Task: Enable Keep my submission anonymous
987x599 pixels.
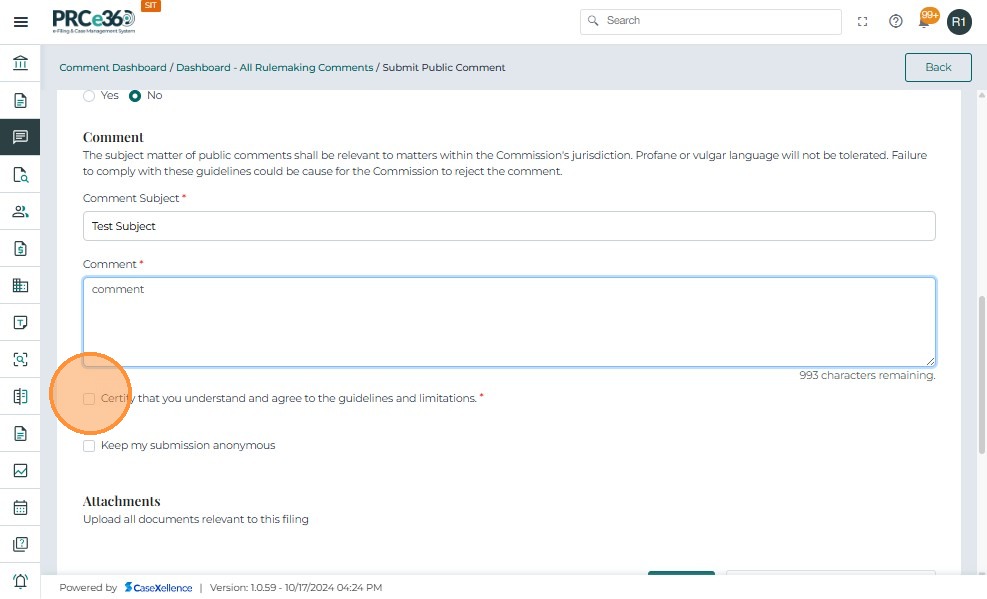Action: 89,446
